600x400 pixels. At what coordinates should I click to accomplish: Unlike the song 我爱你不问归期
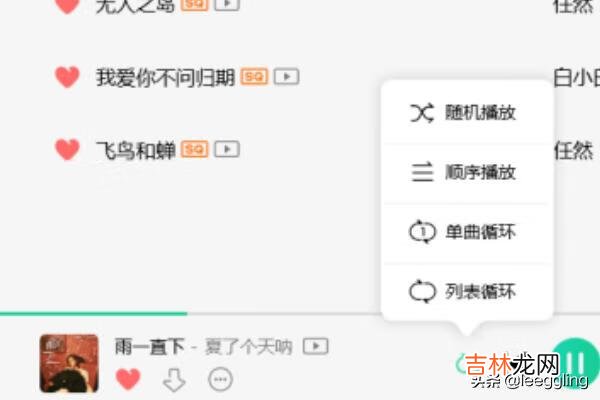pos(67,77)
